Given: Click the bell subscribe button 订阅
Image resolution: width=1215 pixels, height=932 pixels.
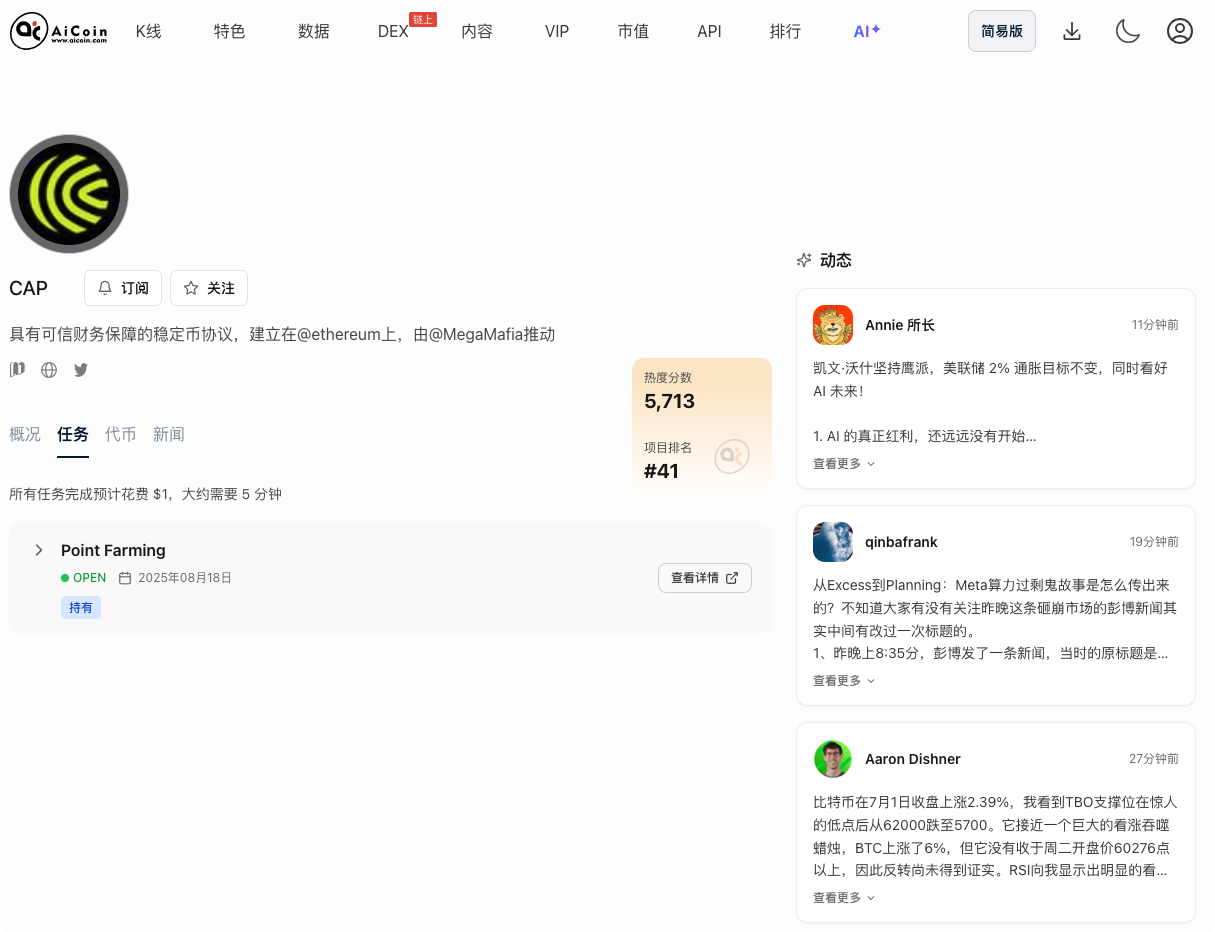Looking at the screenshot, I should click(x=123, y=288).
